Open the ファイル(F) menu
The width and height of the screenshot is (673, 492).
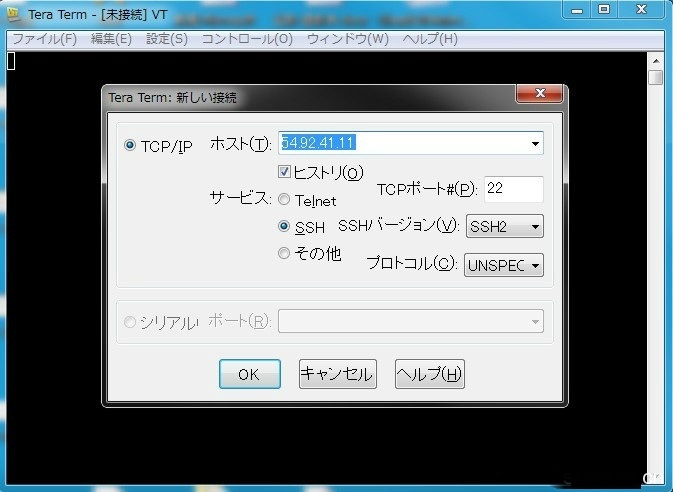[43, 39]
